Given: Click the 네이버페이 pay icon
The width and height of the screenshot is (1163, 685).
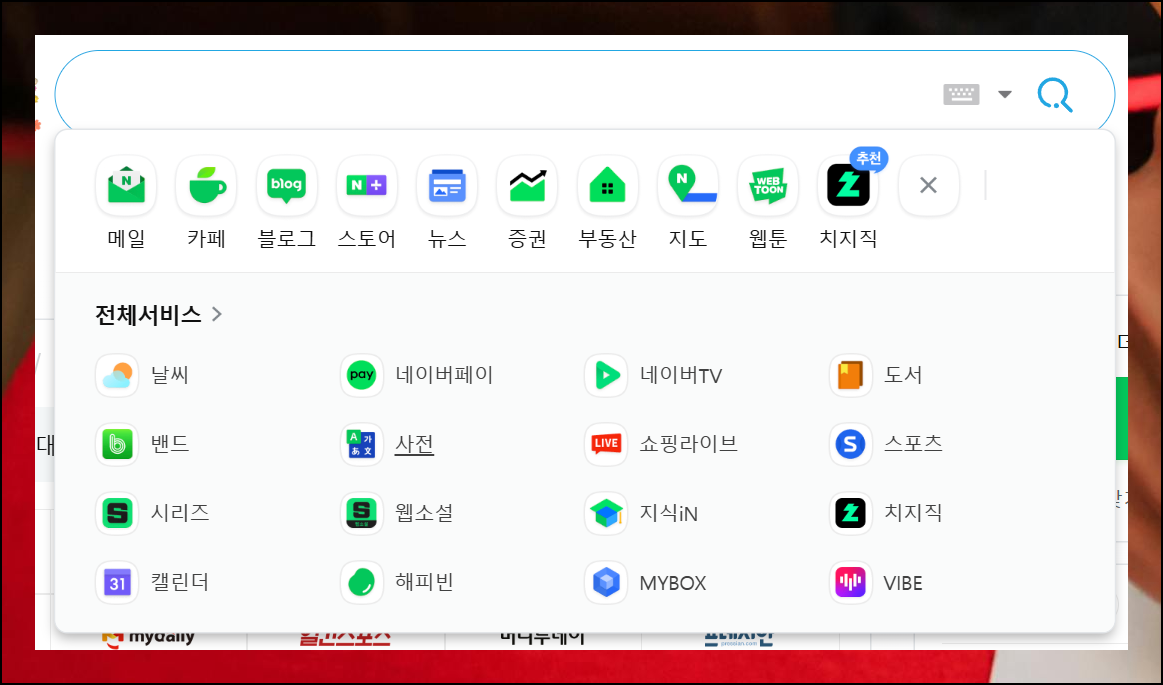Looking at the screenshot, I should (x=362, y=375).
